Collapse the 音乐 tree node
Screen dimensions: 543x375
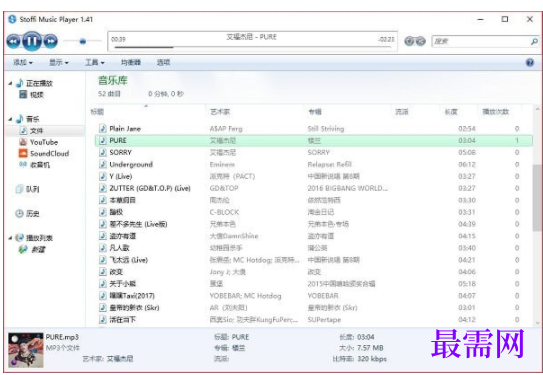coord(10,119)
